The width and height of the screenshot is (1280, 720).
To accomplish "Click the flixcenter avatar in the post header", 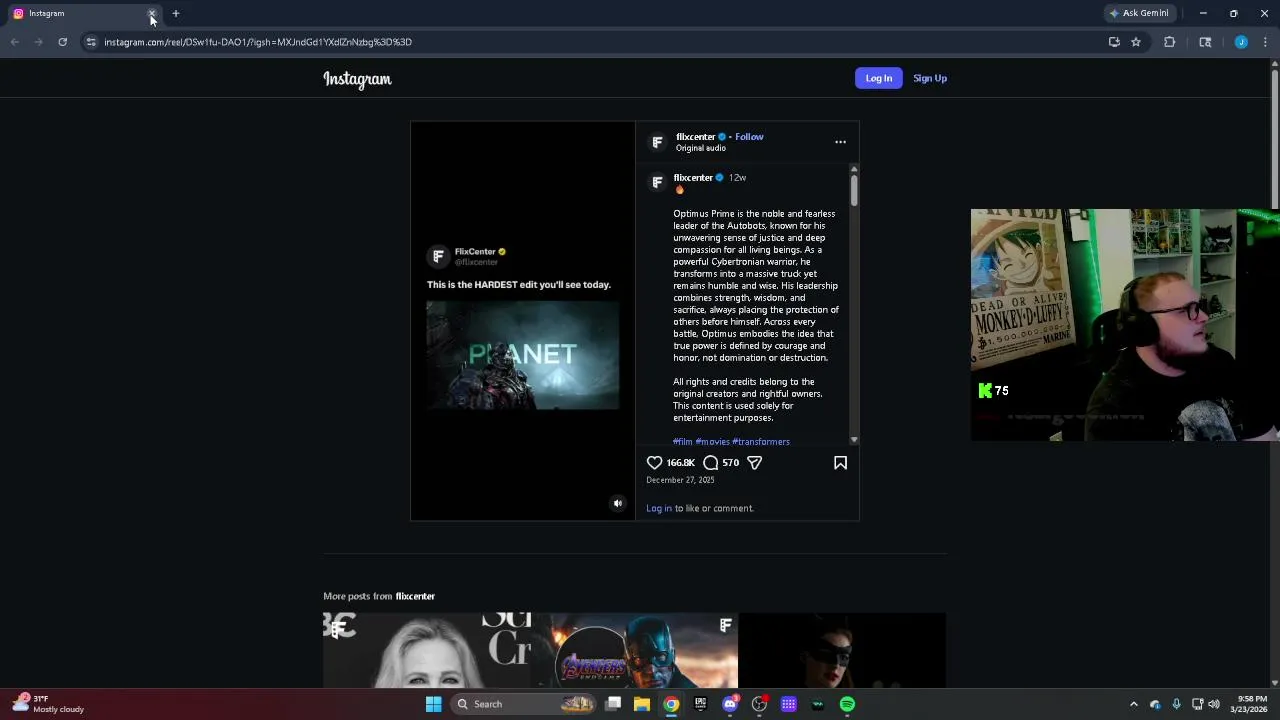I will (x=657, y=142).
